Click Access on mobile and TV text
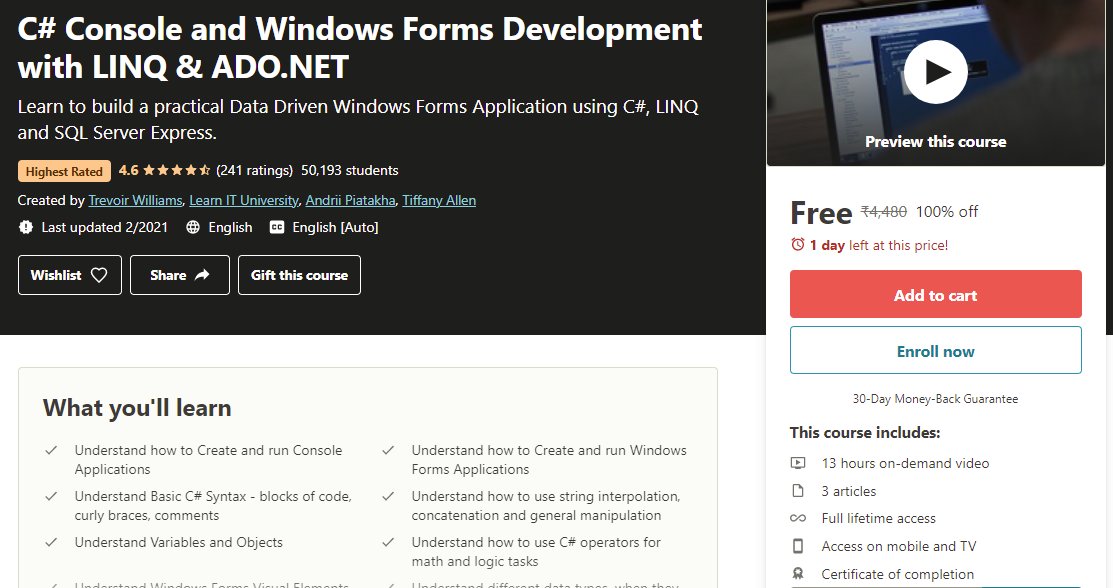The height and width of the screenshot is (588, 1113). (899, 546)
